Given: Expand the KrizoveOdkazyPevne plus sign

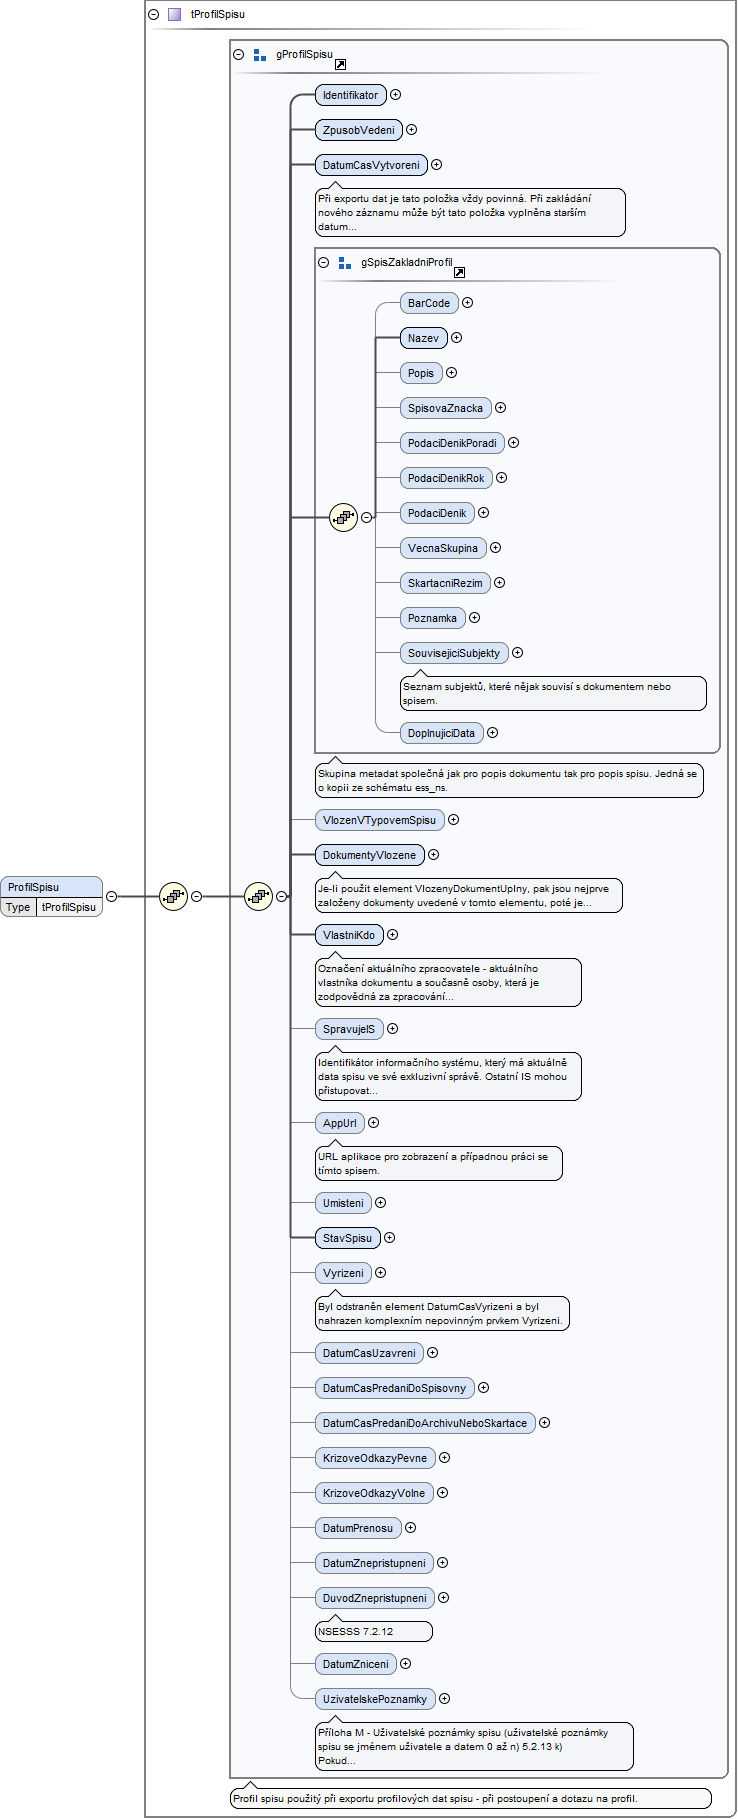Looking at the screenshot, I should [x=445, y=1458].
